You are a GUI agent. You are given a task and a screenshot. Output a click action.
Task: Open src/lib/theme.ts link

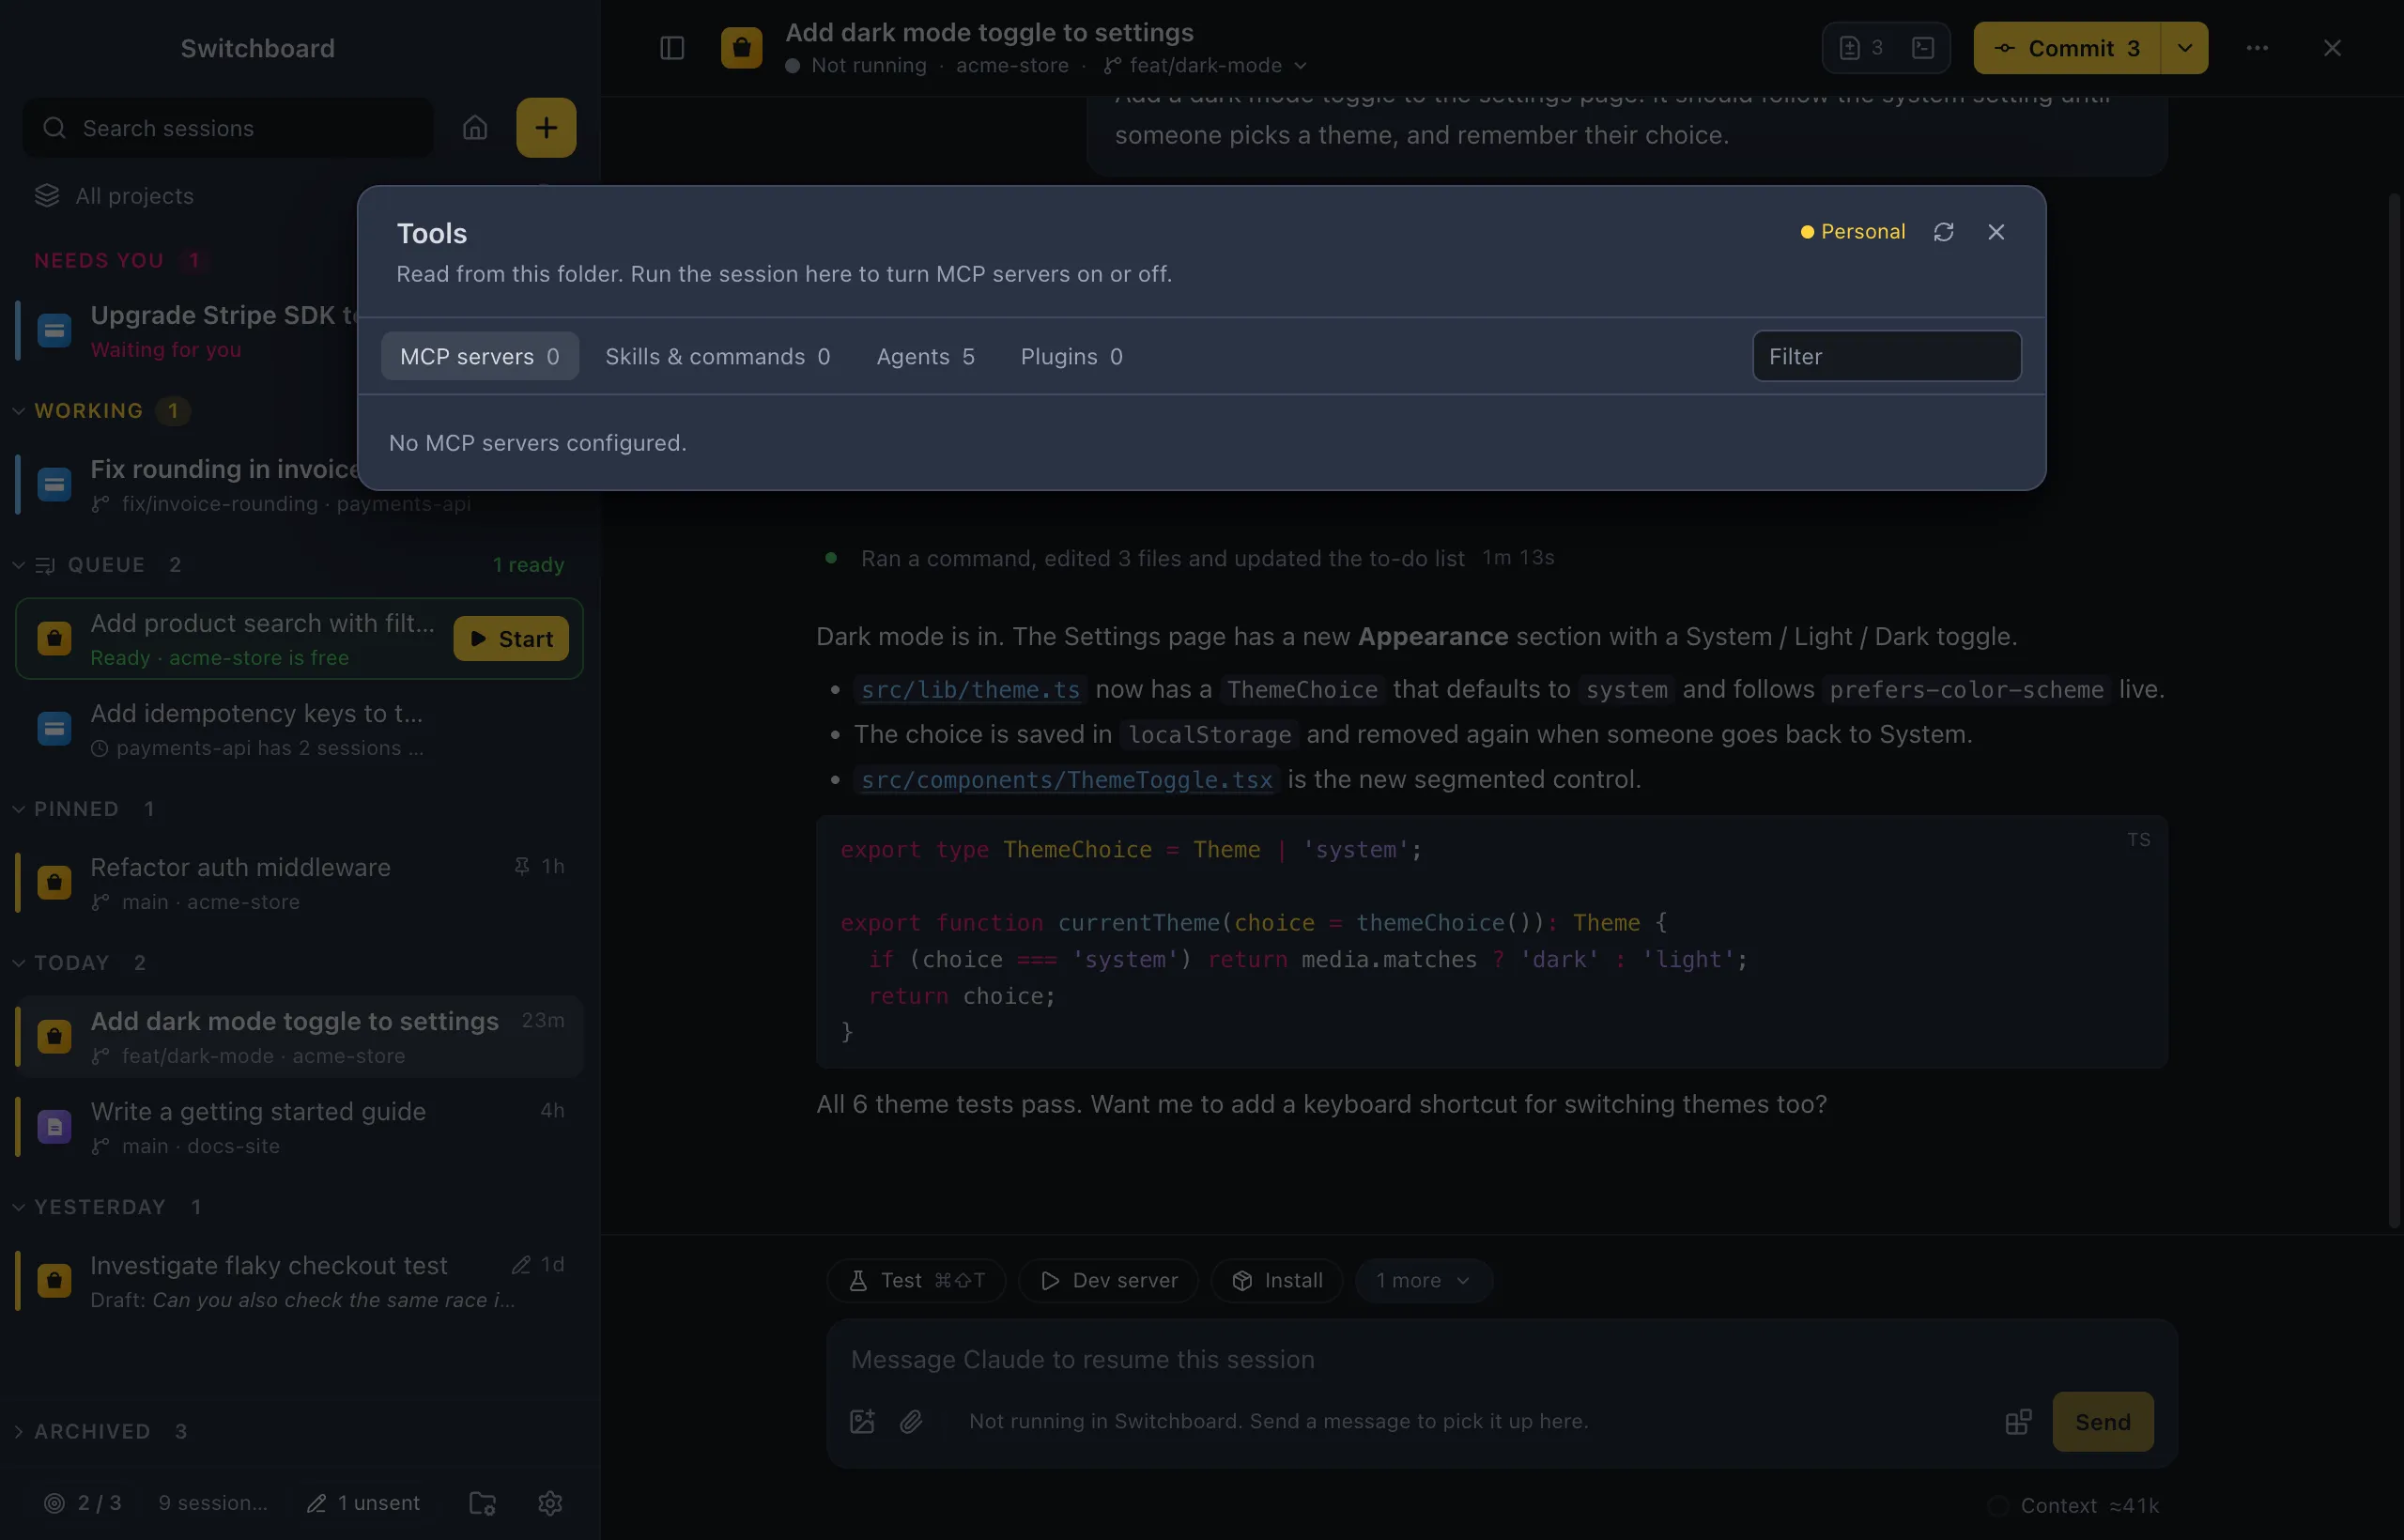[970, 690]
